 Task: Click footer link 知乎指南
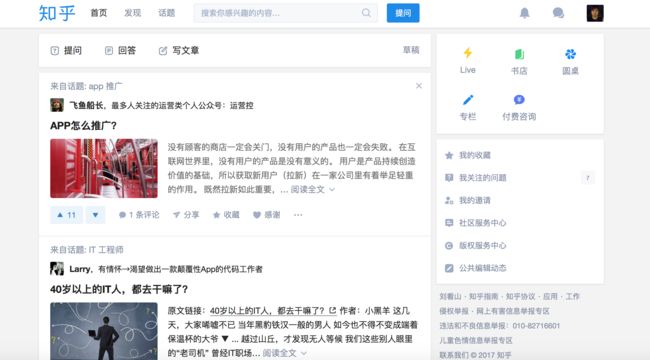[483, 297]
